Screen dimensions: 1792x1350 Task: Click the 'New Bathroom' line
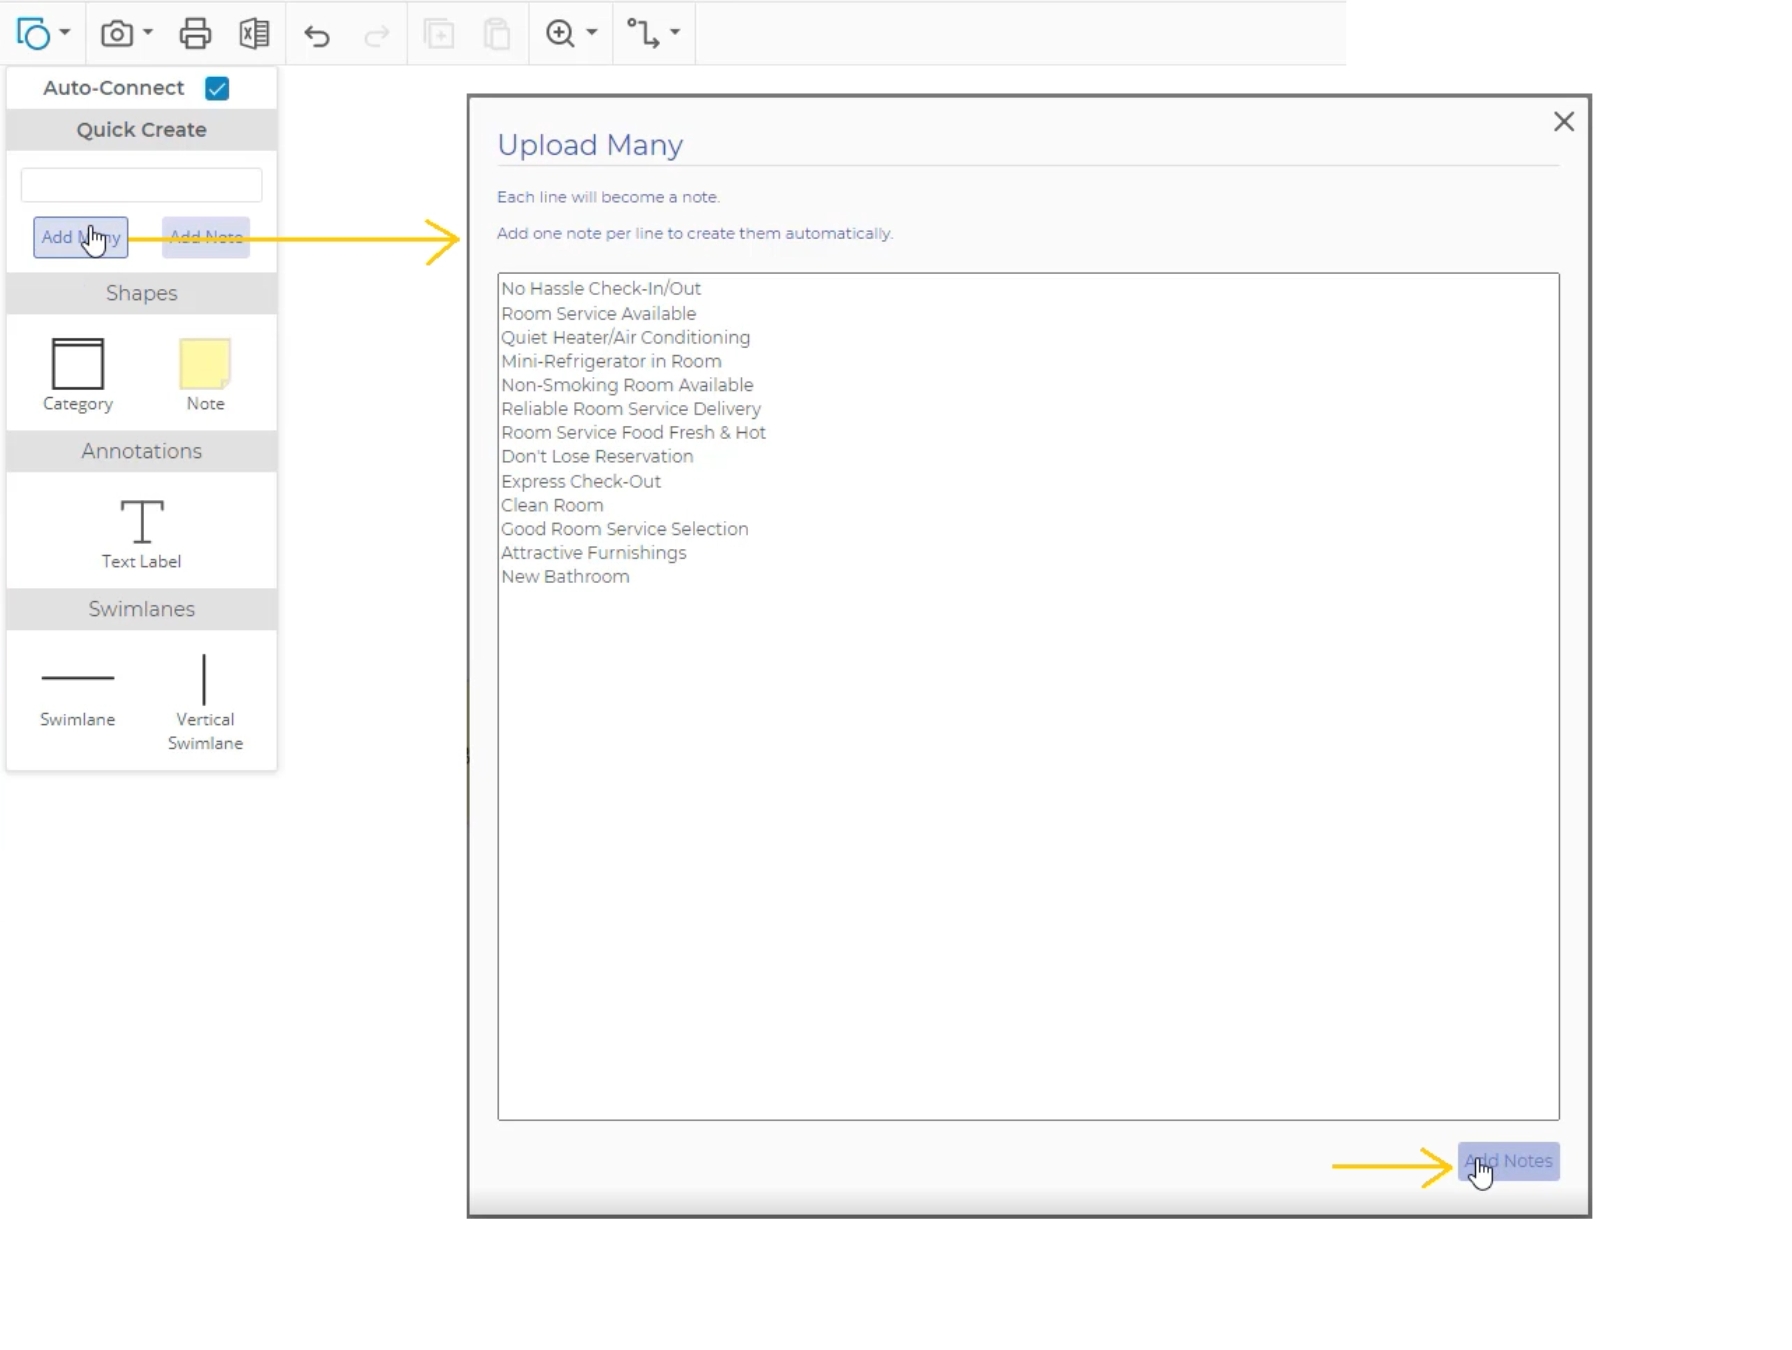(565, 577)
